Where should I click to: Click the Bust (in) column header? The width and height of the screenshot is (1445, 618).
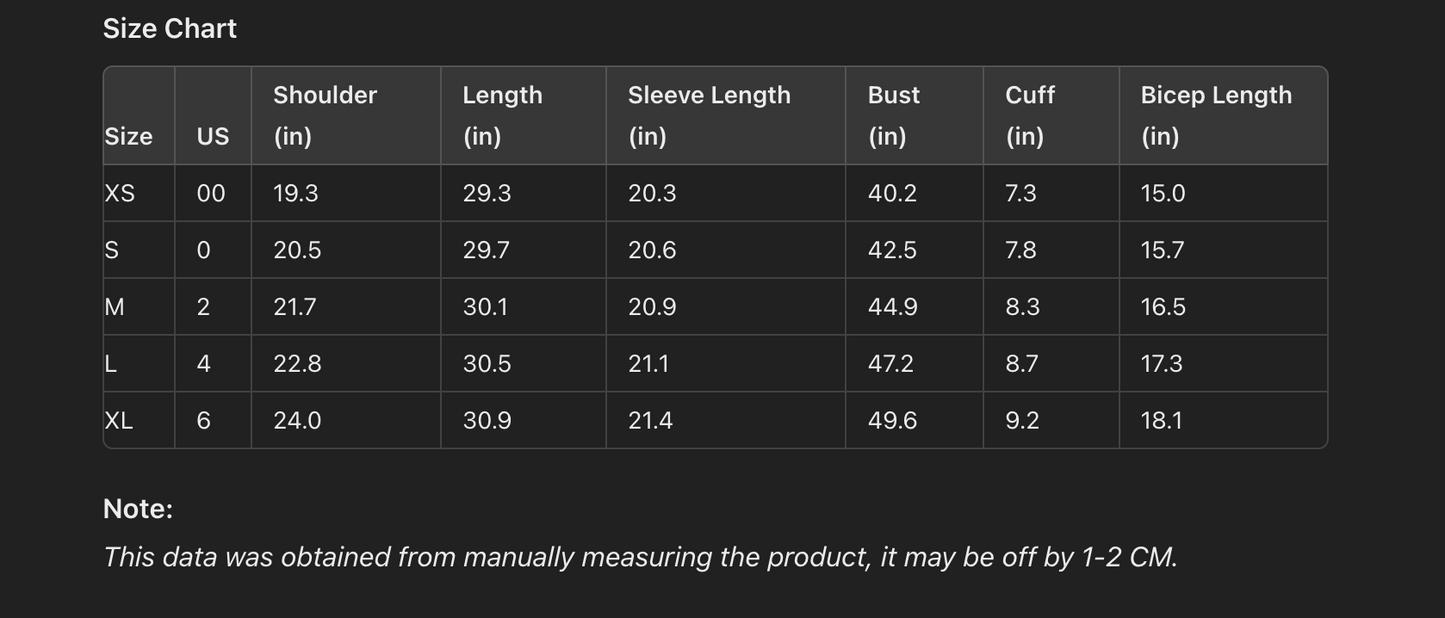click(893, 115)
